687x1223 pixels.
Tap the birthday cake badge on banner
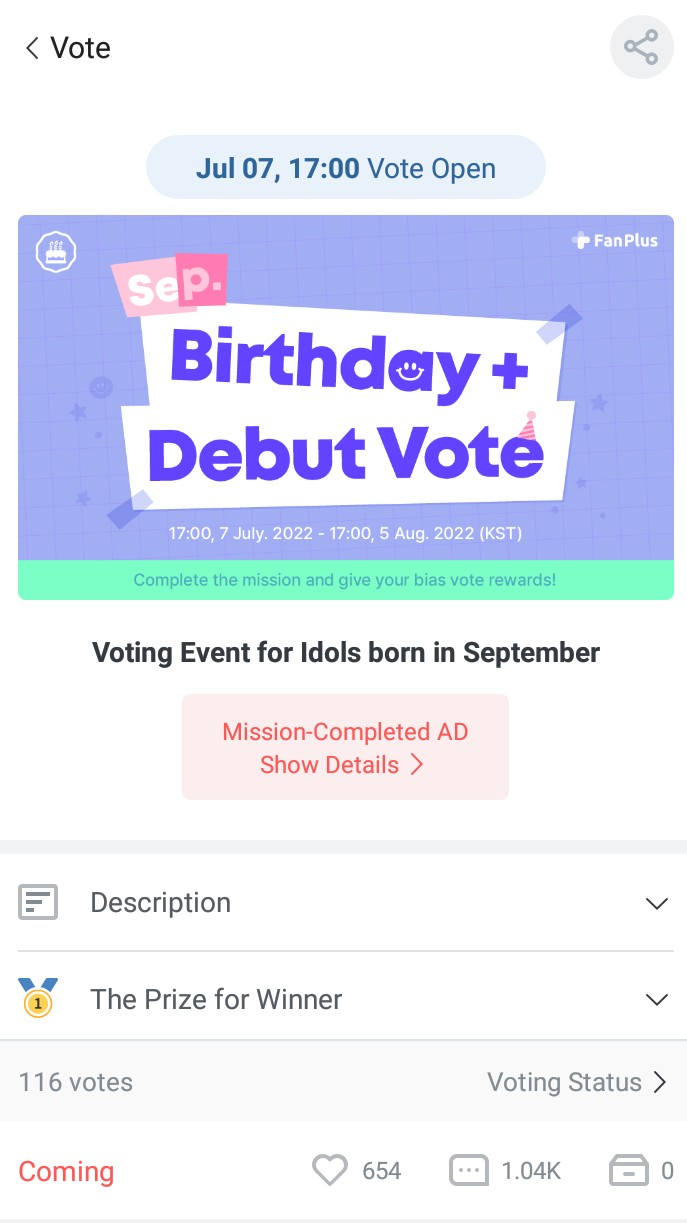pos(56,253)
